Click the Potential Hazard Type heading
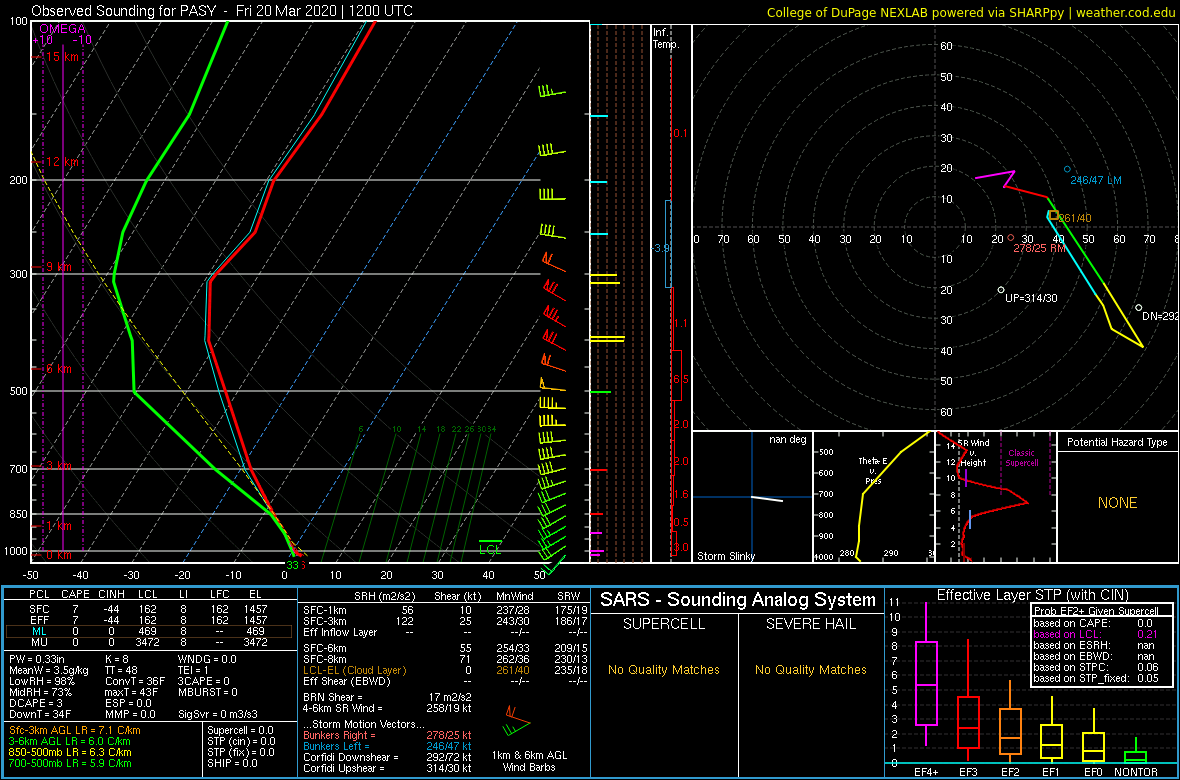The height and width of the screenshot is (780, 1180). coord(1117,443)
